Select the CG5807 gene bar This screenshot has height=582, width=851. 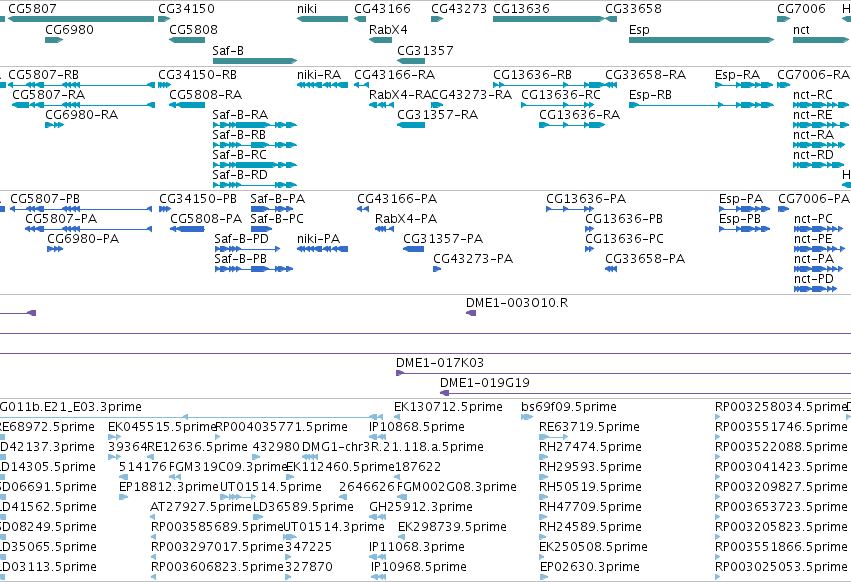click(x=81, y=19)
